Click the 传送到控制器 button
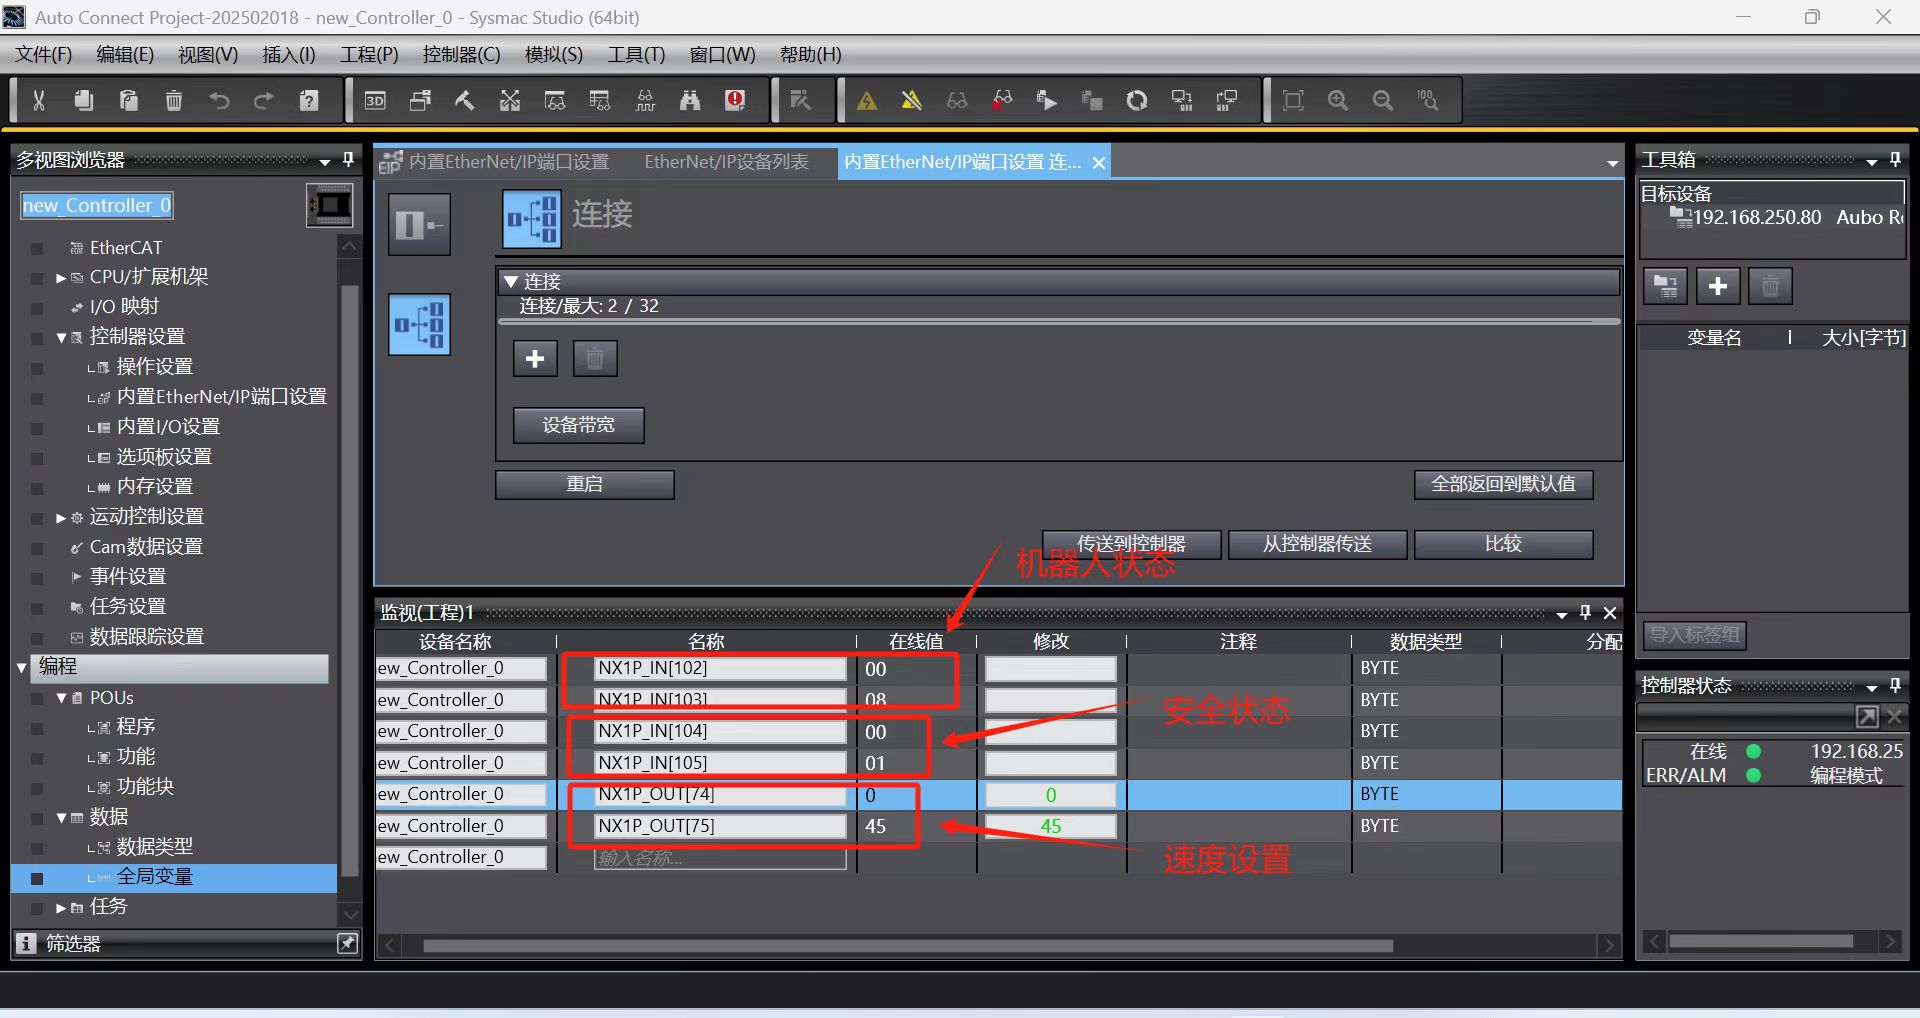Screen dimensions: 1920x1018 [1131, 544]
